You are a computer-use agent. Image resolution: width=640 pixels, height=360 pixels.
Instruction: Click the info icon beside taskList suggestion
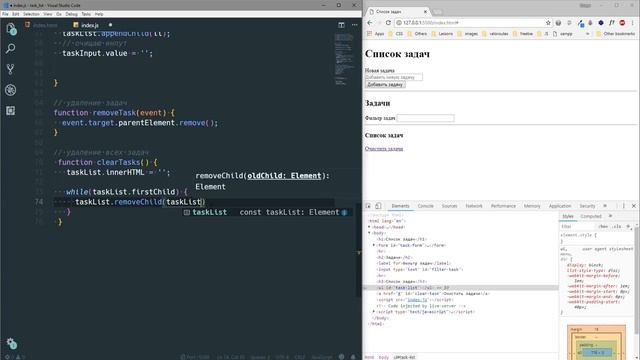point(344,212)
